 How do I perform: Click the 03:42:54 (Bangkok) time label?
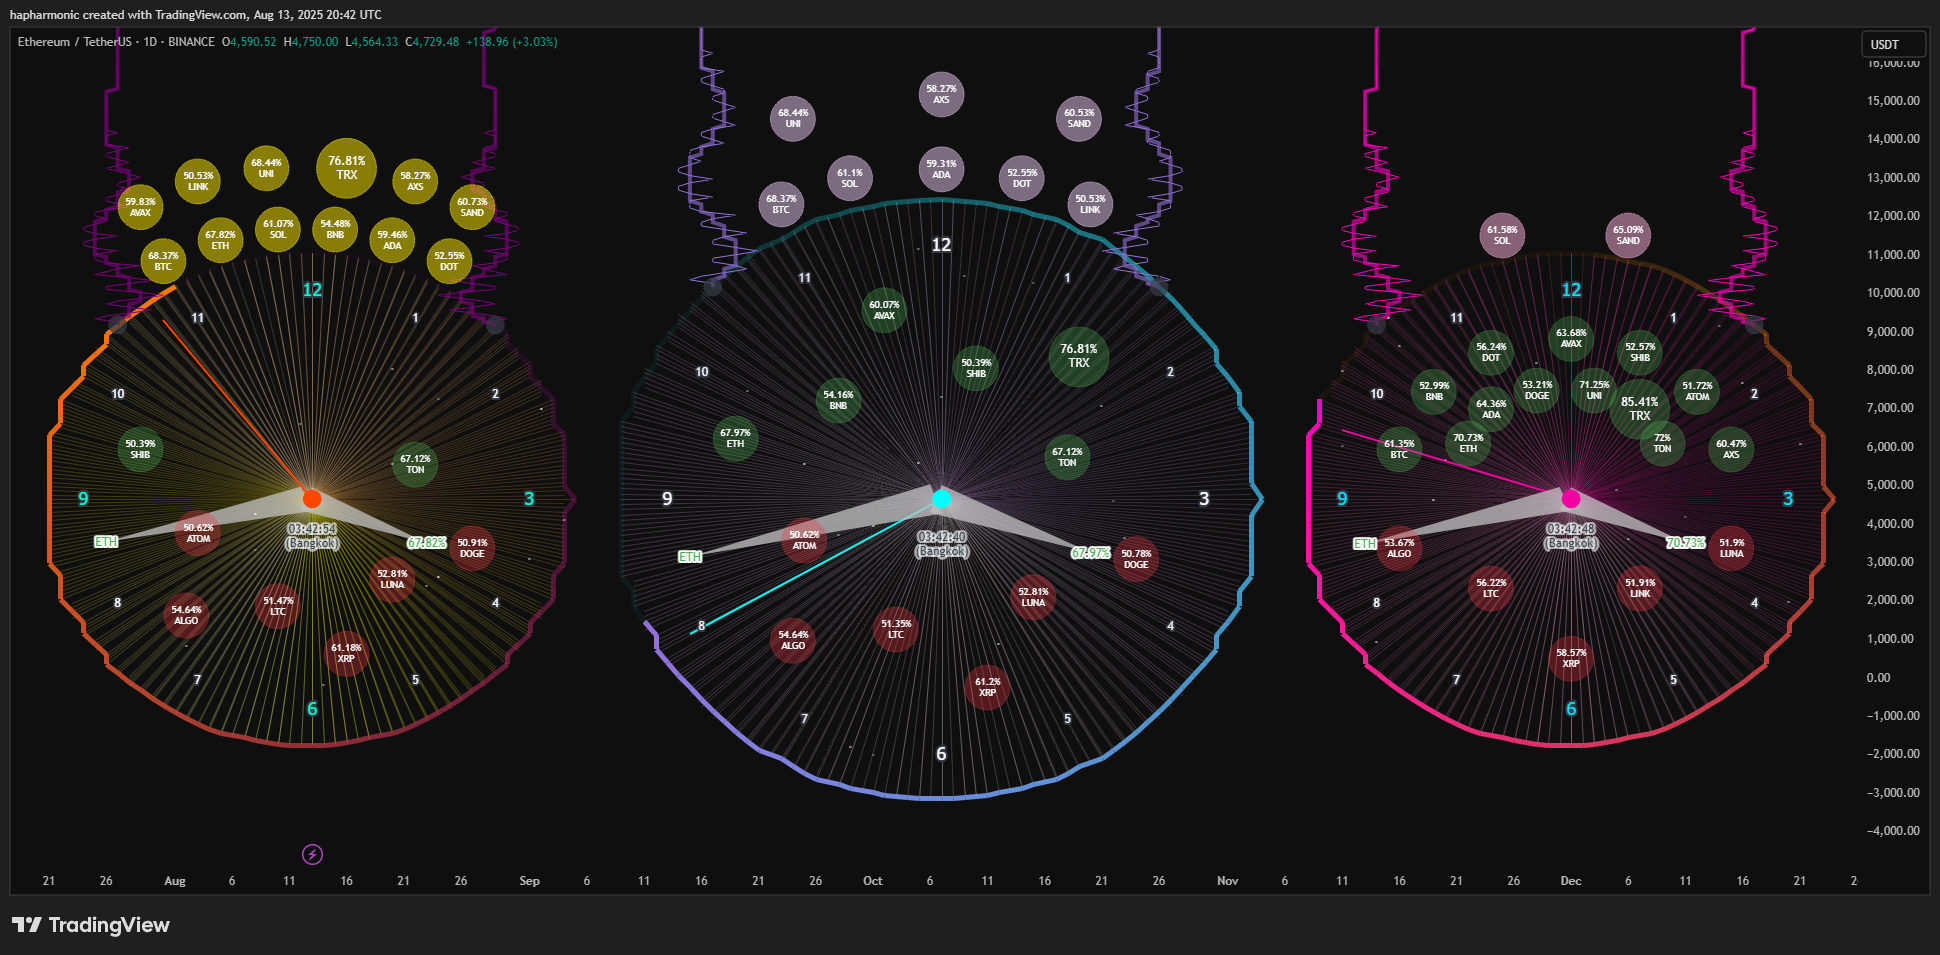click(312, 535)
